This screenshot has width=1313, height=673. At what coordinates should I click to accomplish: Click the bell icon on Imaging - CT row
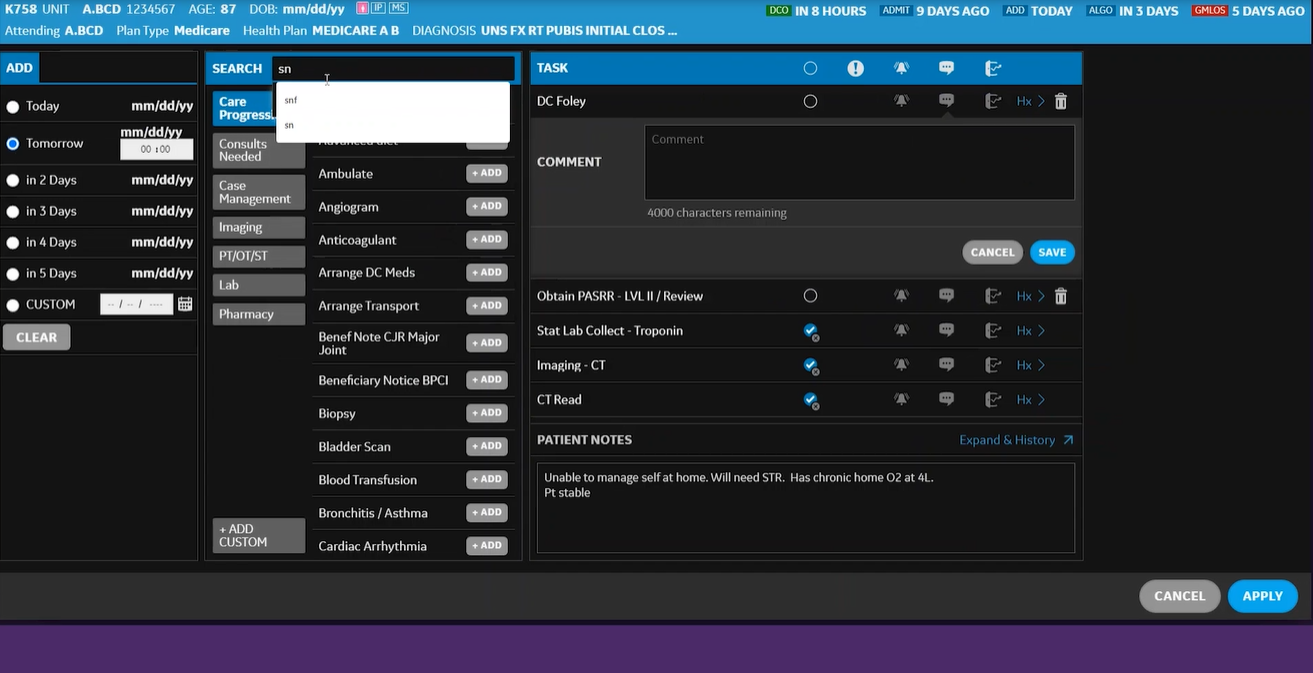pos(901,365)
